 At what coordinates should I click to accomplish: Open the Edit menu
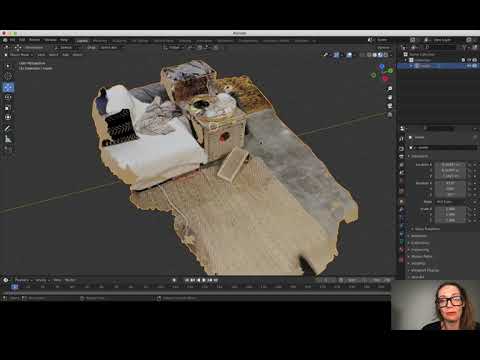22,40
